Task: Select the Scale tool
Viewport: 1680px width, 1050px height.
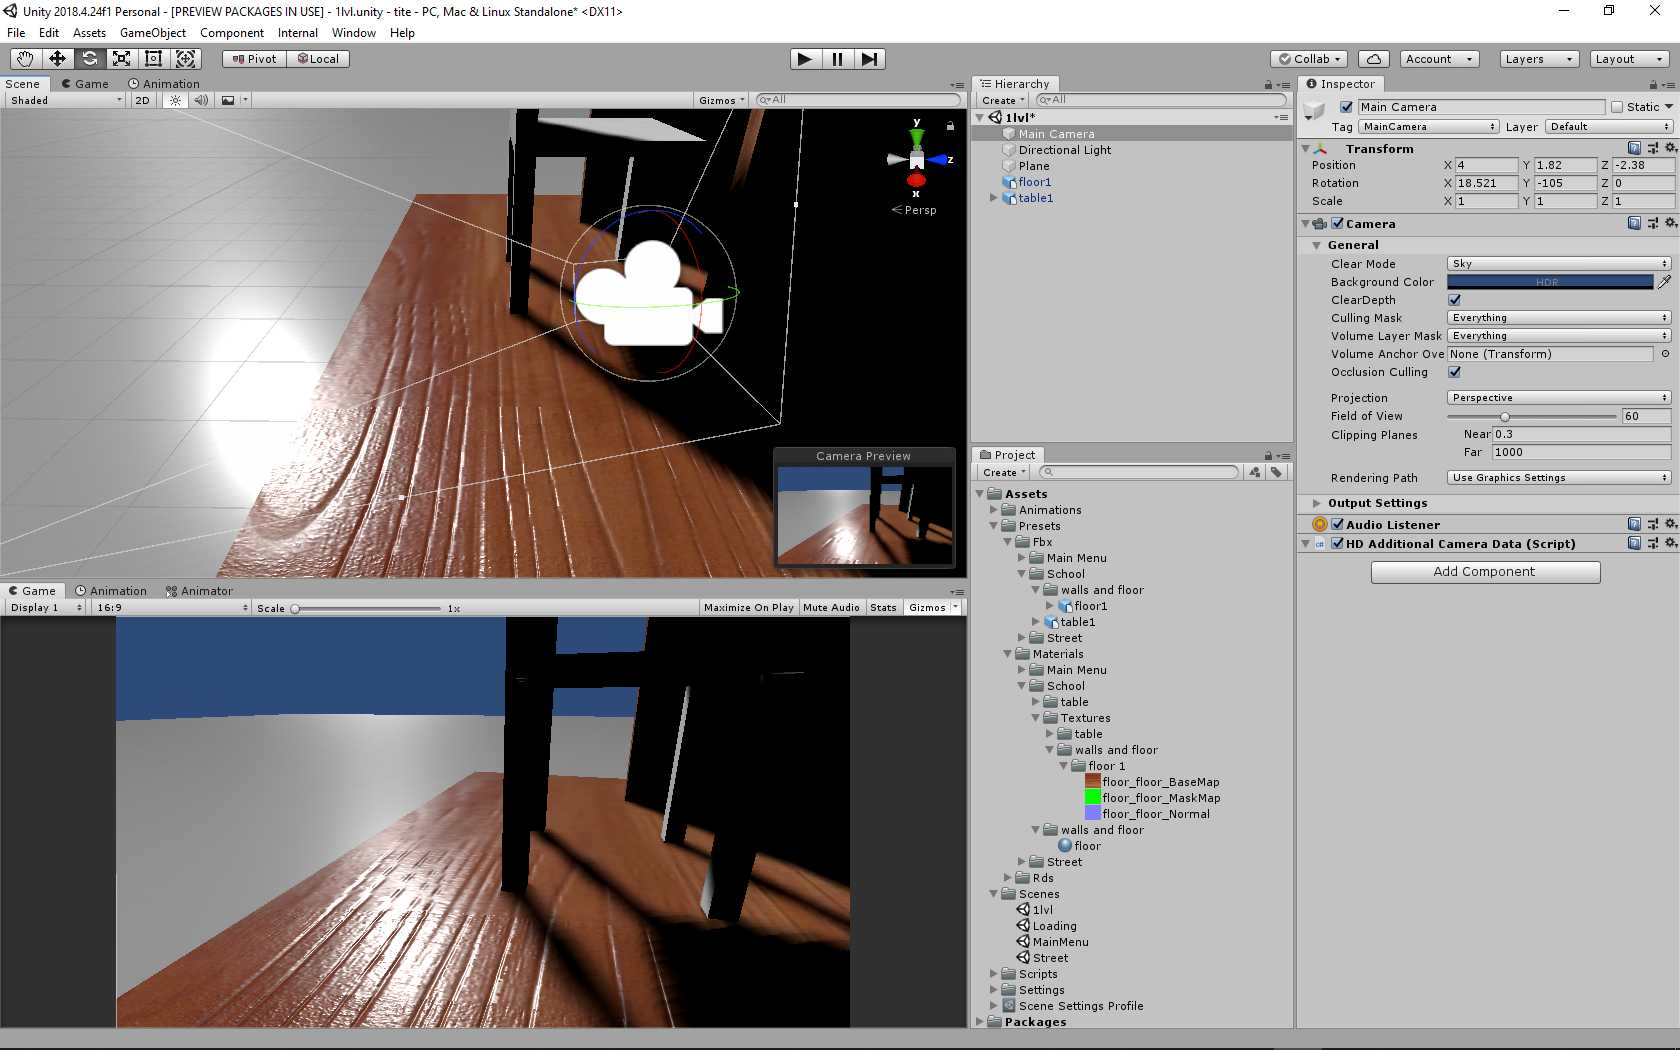Action: pos(121,59)
